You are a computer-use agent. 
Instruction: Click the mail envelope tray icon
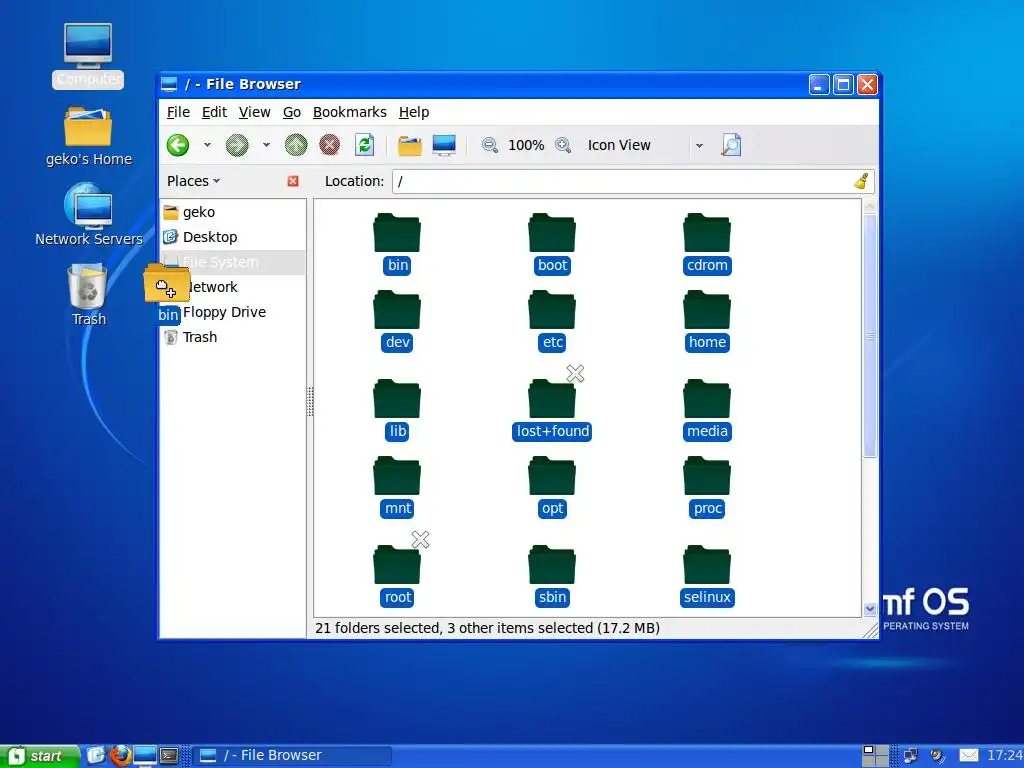[x=968, y=756]
